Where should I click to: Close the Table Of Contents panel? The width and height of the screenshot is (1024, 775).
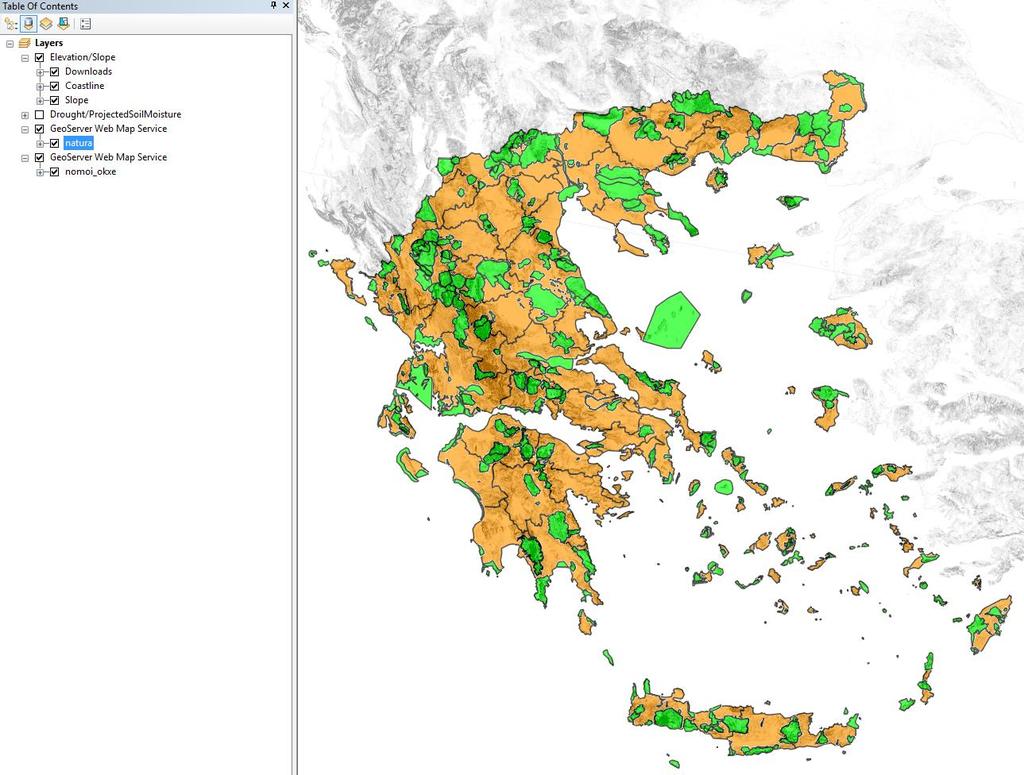[x=286, y=5]
